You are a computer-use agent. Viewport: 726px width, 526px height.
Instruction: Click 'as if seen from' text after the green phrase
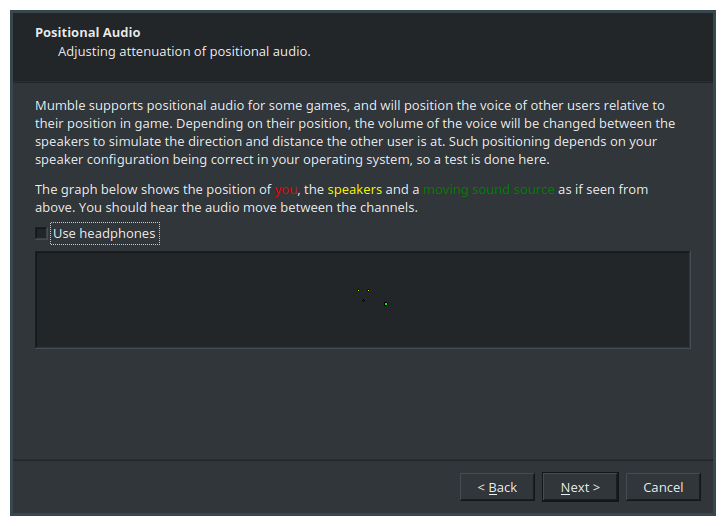point(603,190)
